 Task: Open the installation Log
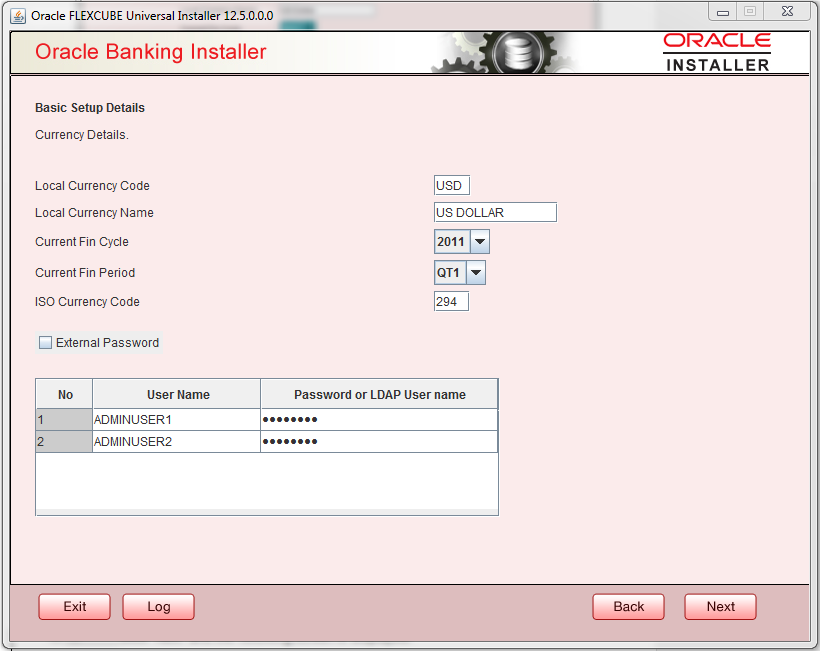tap(158, 606)
